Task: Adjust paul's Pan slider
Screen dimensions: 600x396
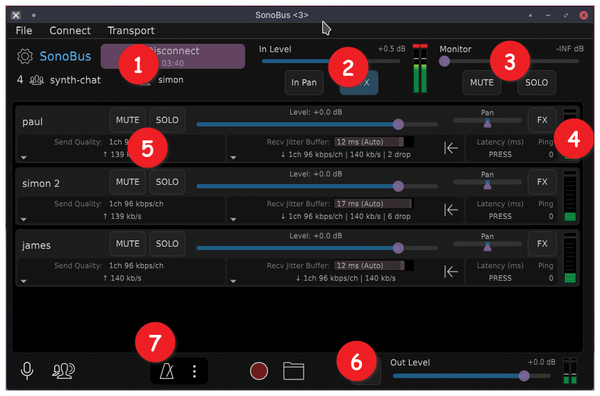Action: point(487,122)
